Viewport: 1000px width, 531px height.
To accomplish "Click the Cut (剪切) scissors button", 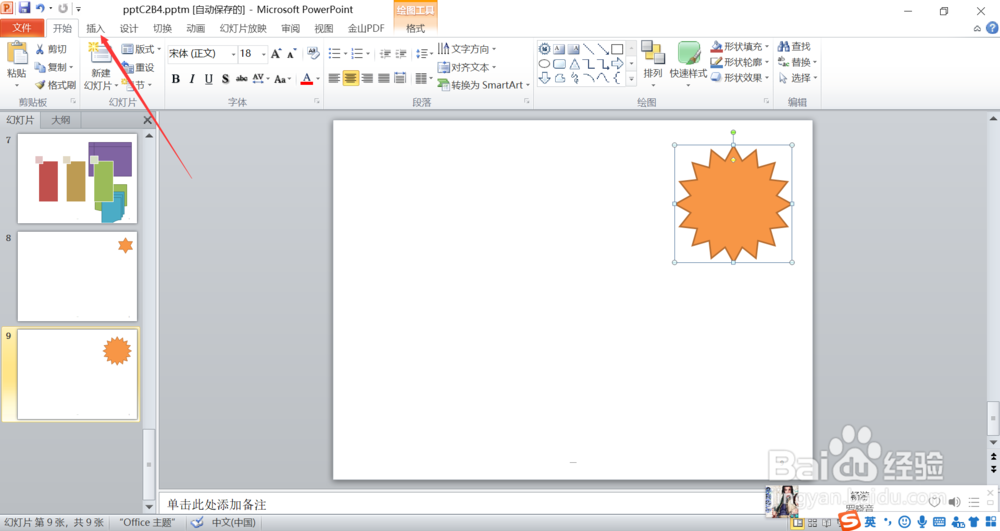I will click(50, 49).
